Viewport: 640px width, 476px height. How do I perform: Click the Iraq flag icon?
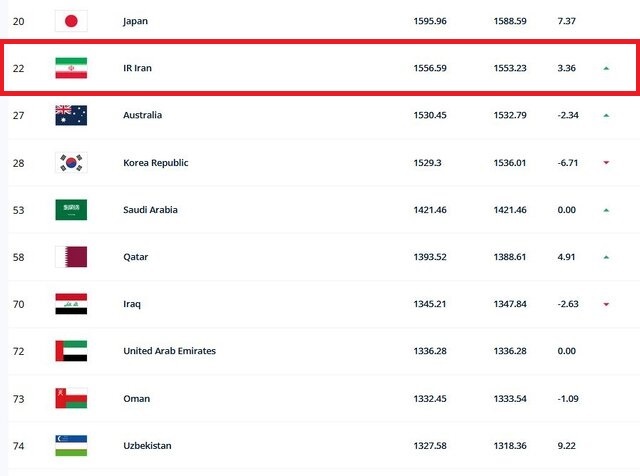tap(71, 304)
